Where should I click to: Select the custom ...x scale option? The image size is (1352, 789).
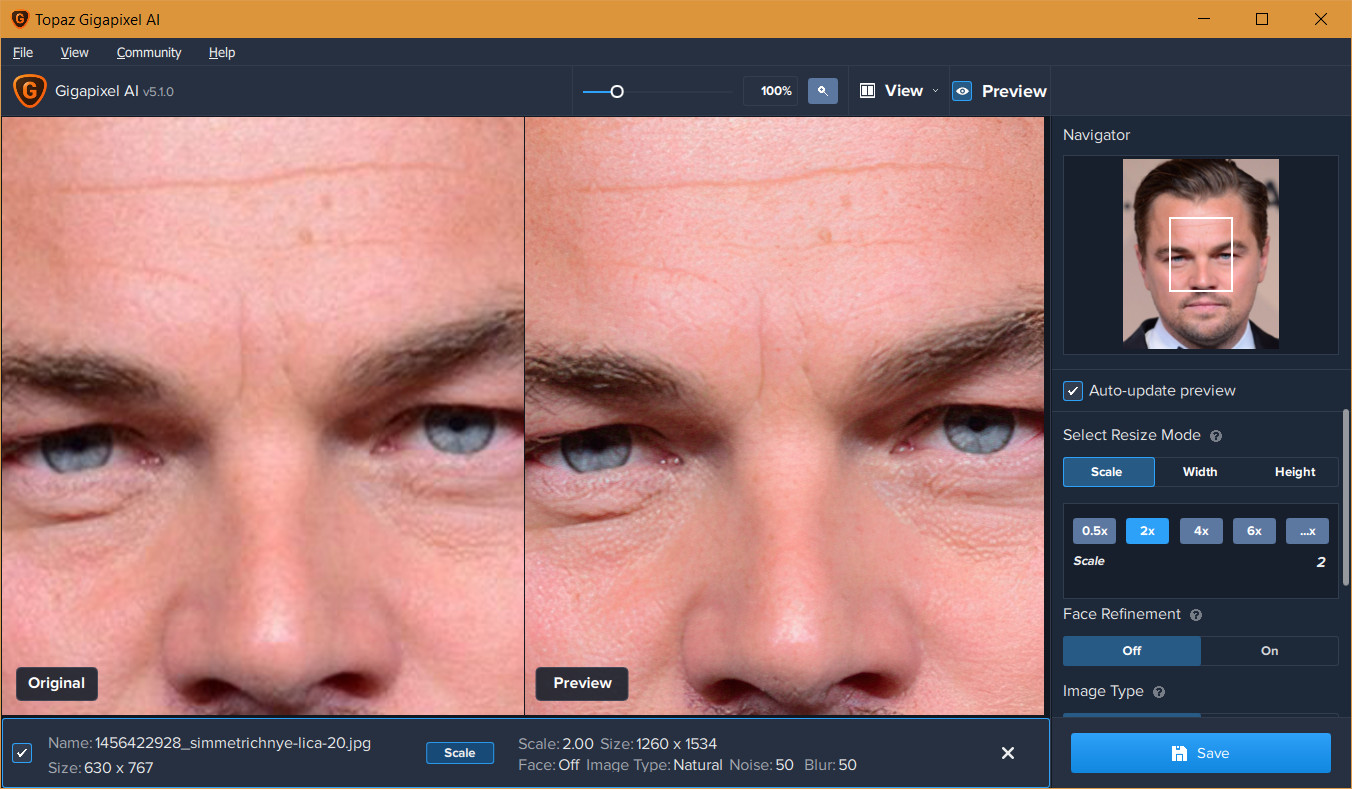tap(1307, 530)
